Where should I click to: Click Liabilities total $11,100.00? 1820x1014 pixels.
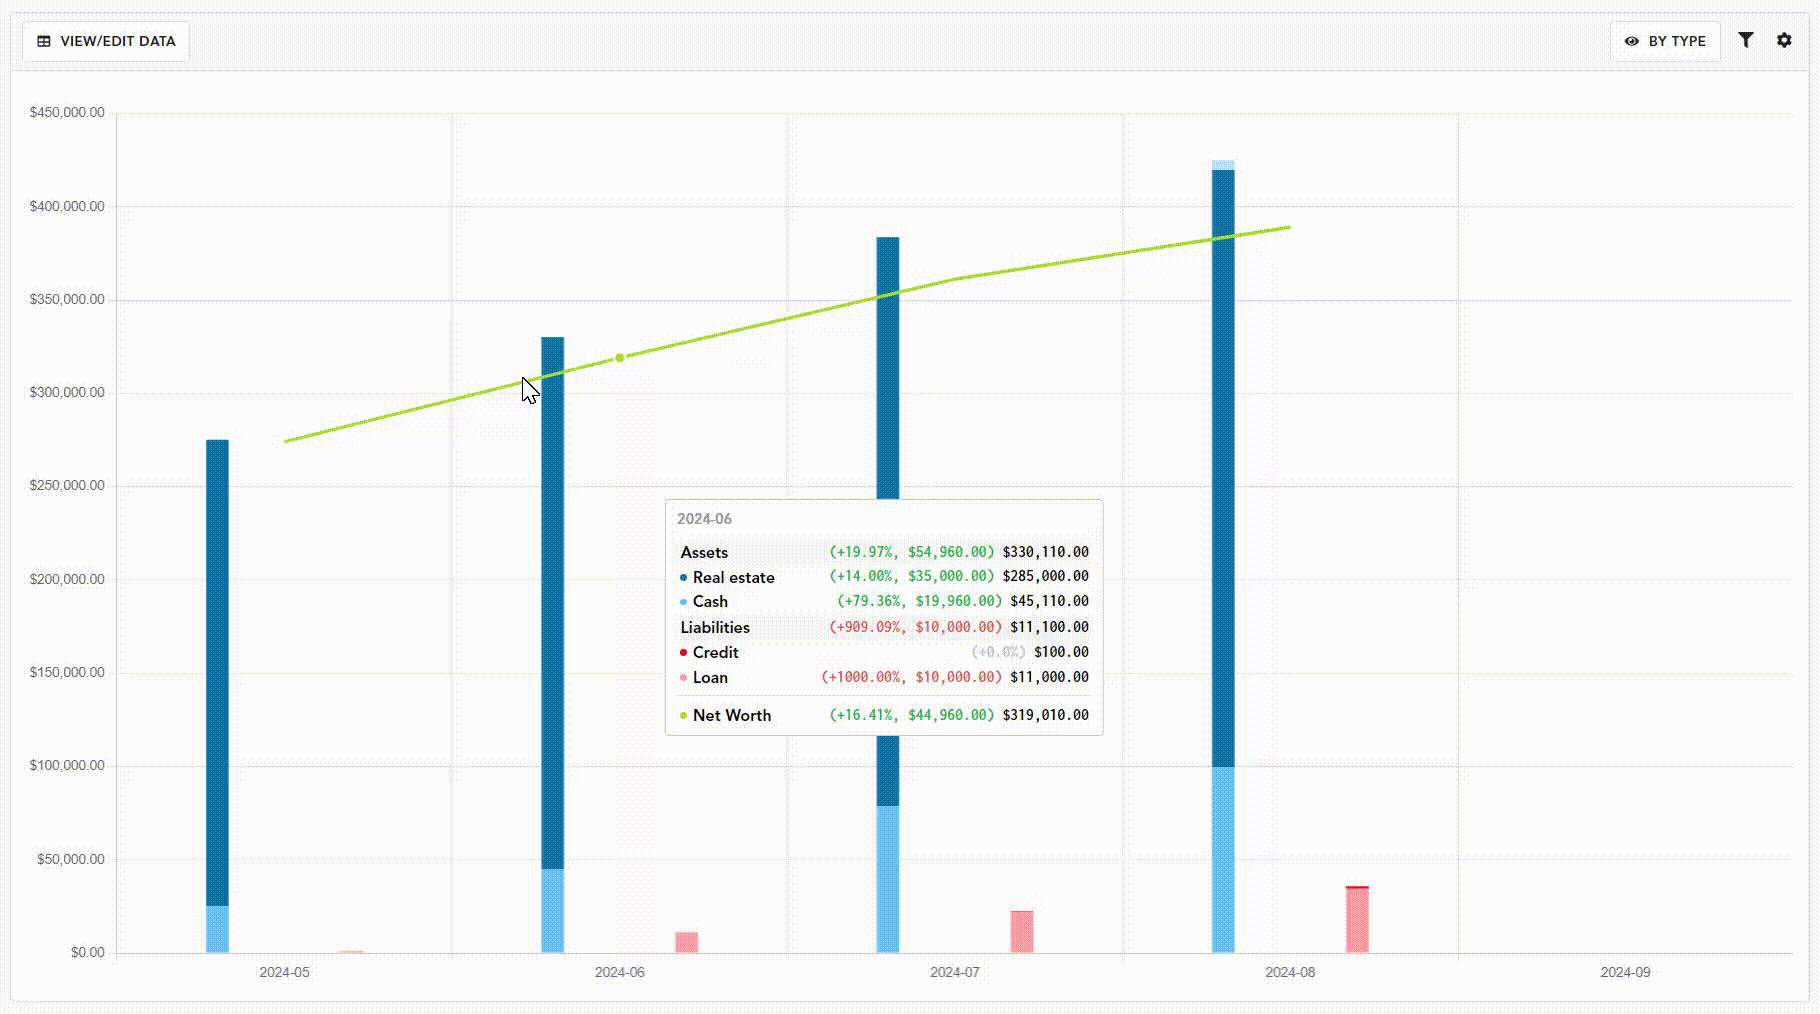[1050, 627]
